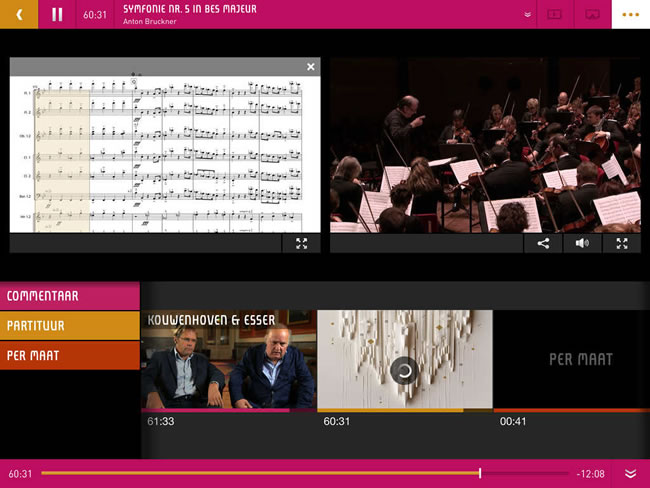The image size is (650, 488).
Task: Pause the symphony playback
Action: [57, 15]
